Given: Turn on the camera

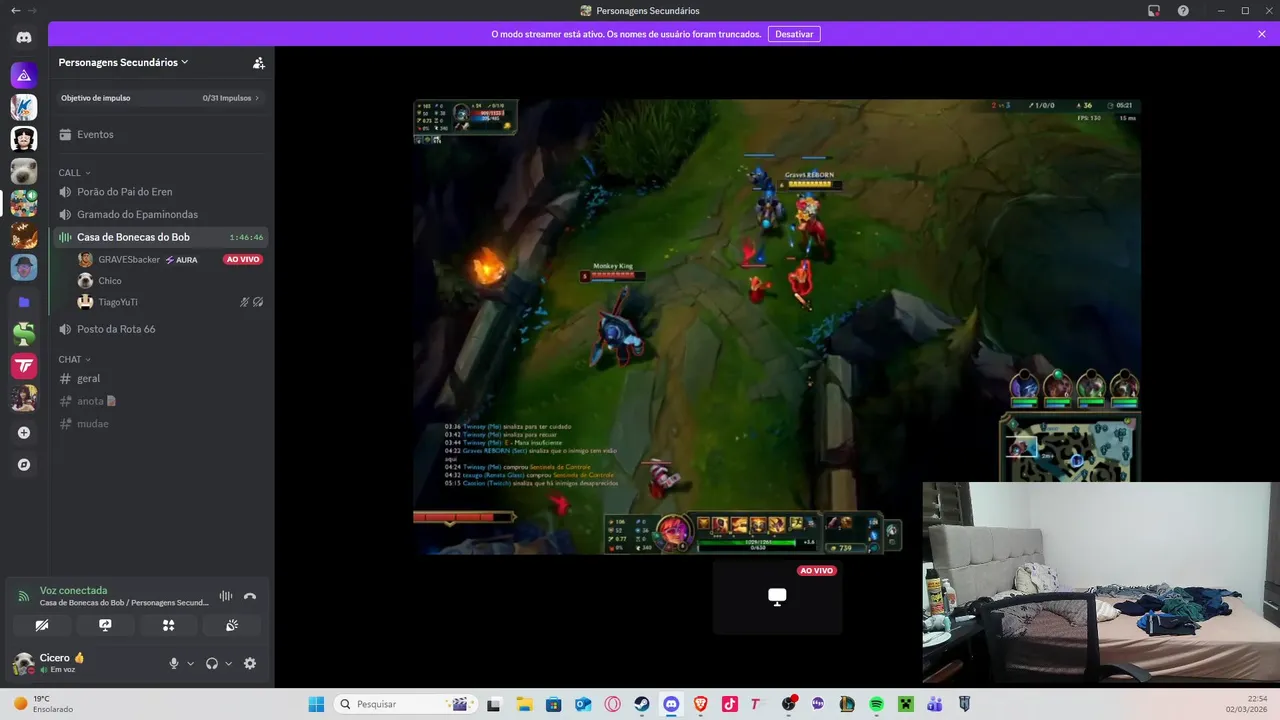Looking at the screenshot, I should tap(42, 625).
